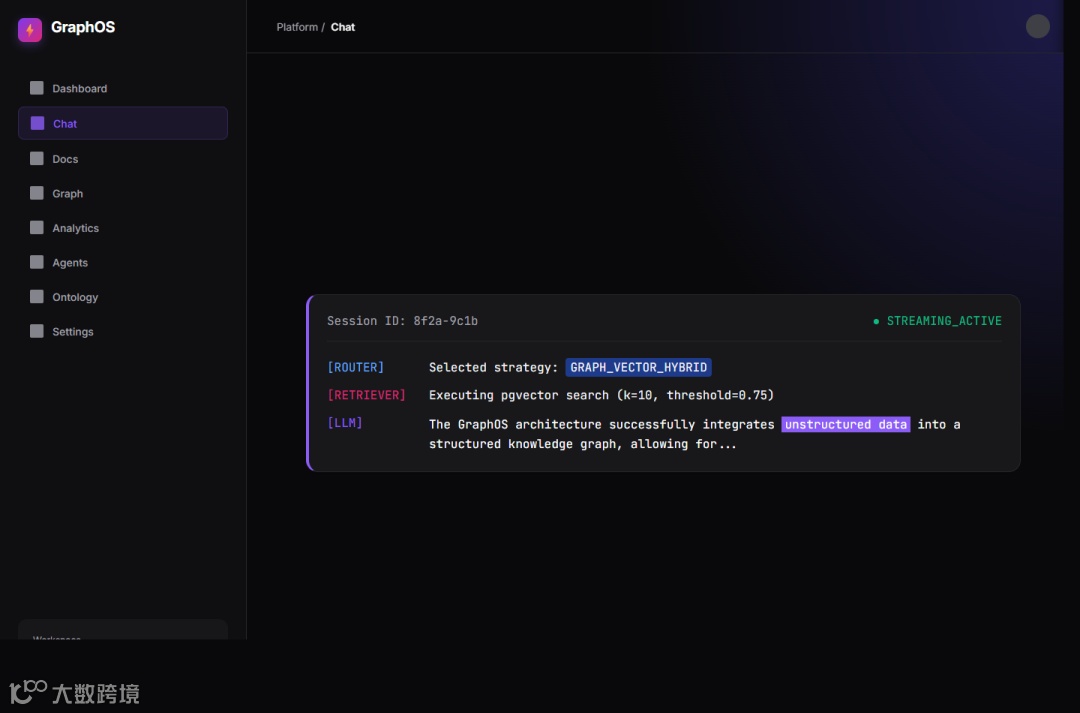This screenshot has width=1080, height=713.
Task: Click the GraphOS brand name
Action: 83,28
